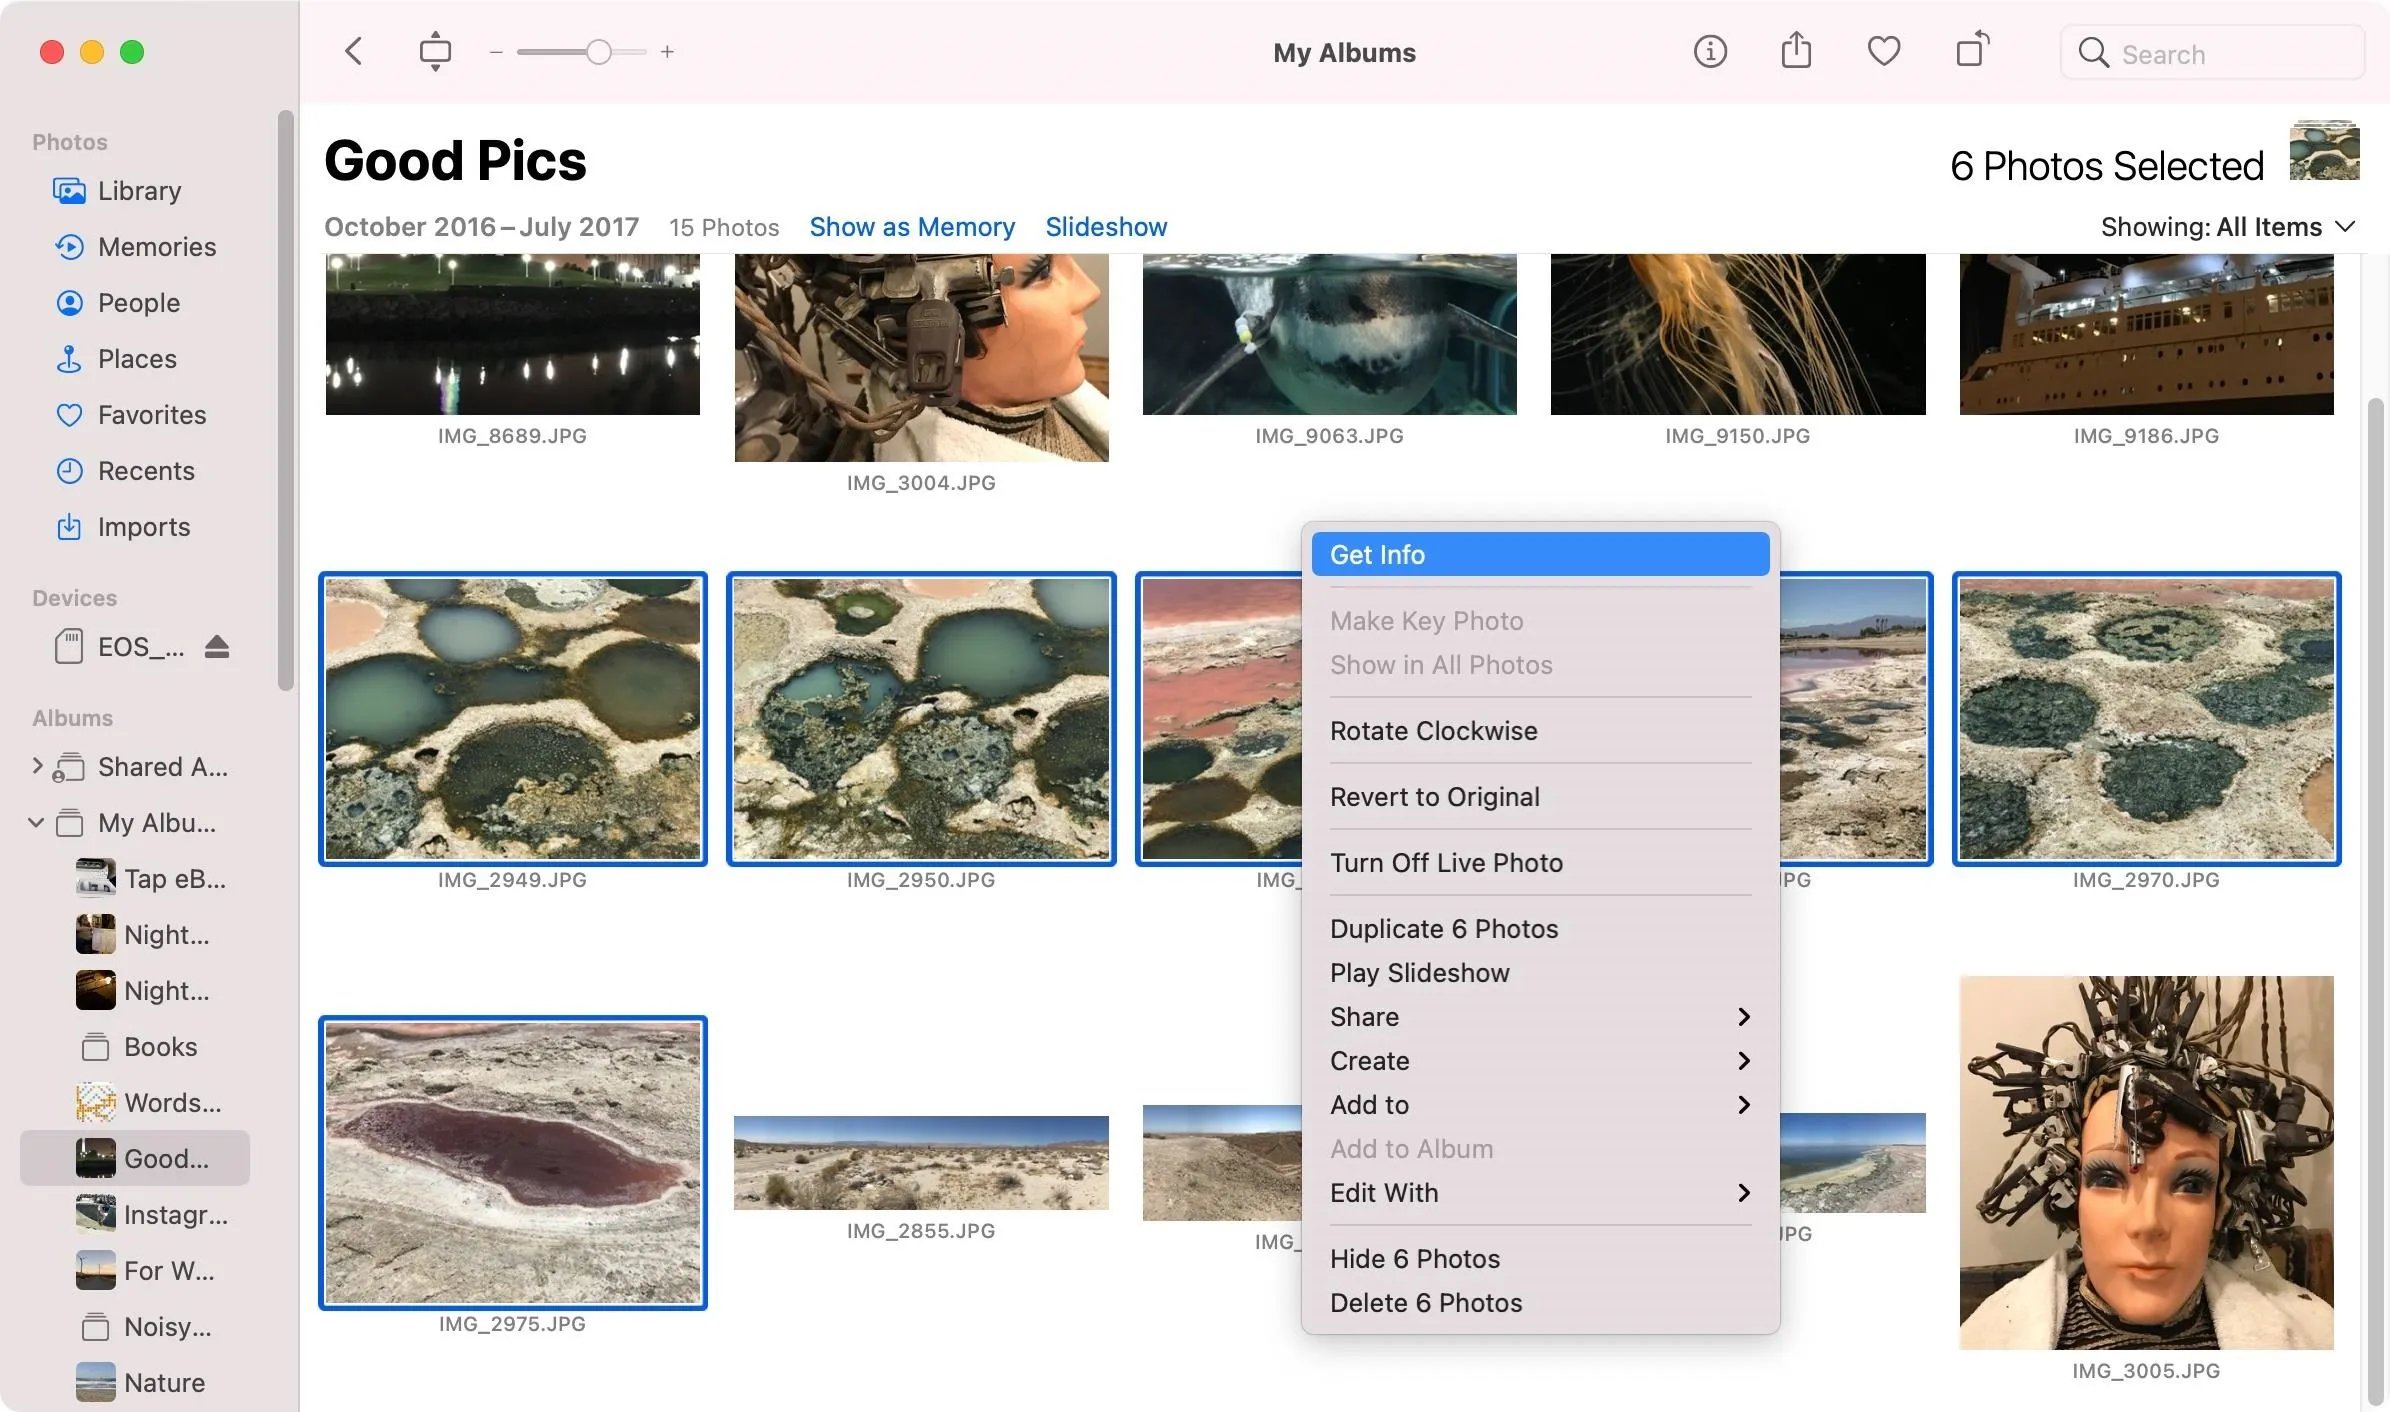
Task: Select mannequin photo IMG_3005.JPG
Action: (2146, 1163)
